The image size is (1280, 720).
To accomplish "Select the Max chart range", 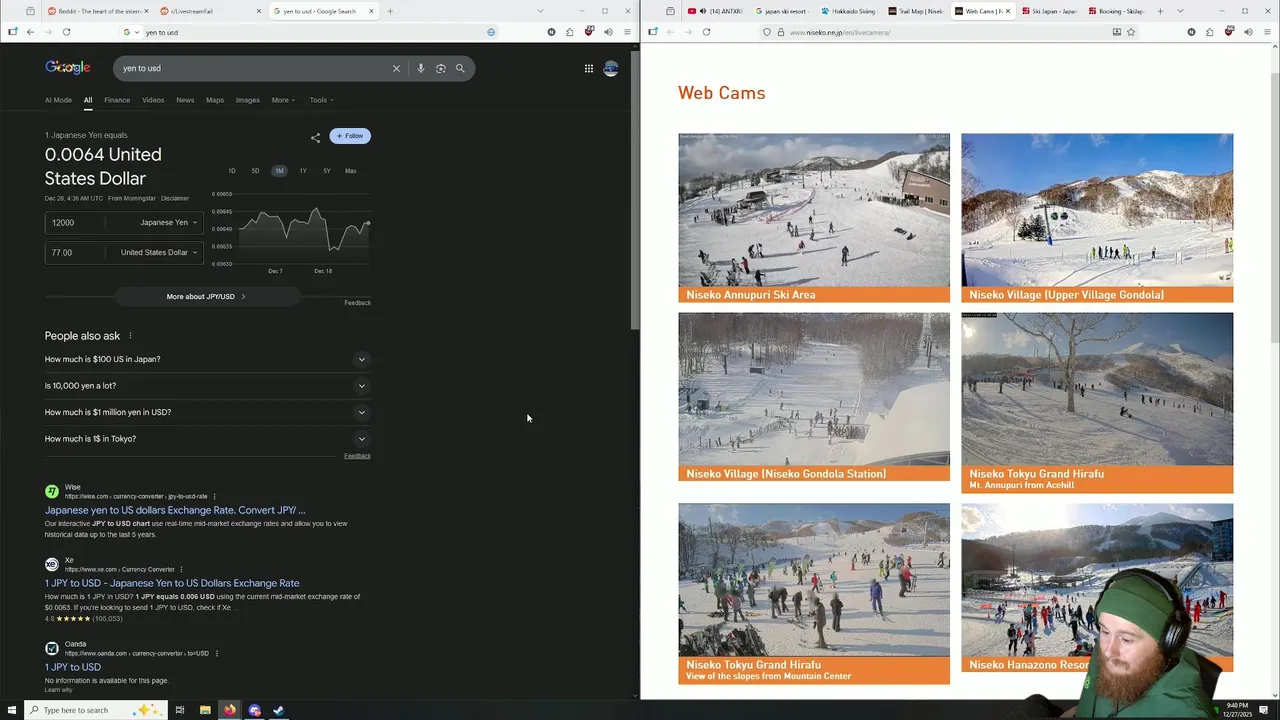I will coord(351,171).
